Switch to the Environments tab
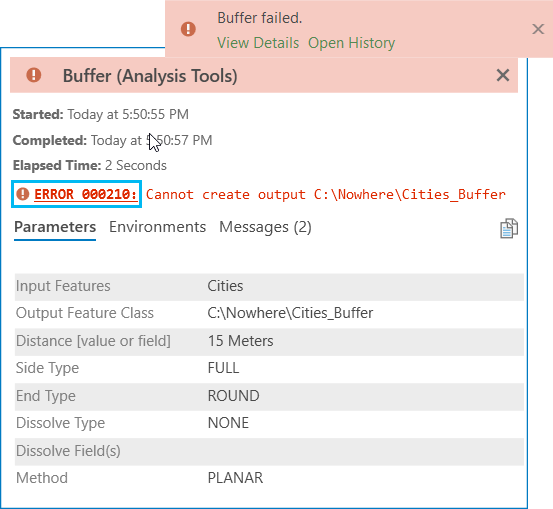 click(x=157, y=227)
